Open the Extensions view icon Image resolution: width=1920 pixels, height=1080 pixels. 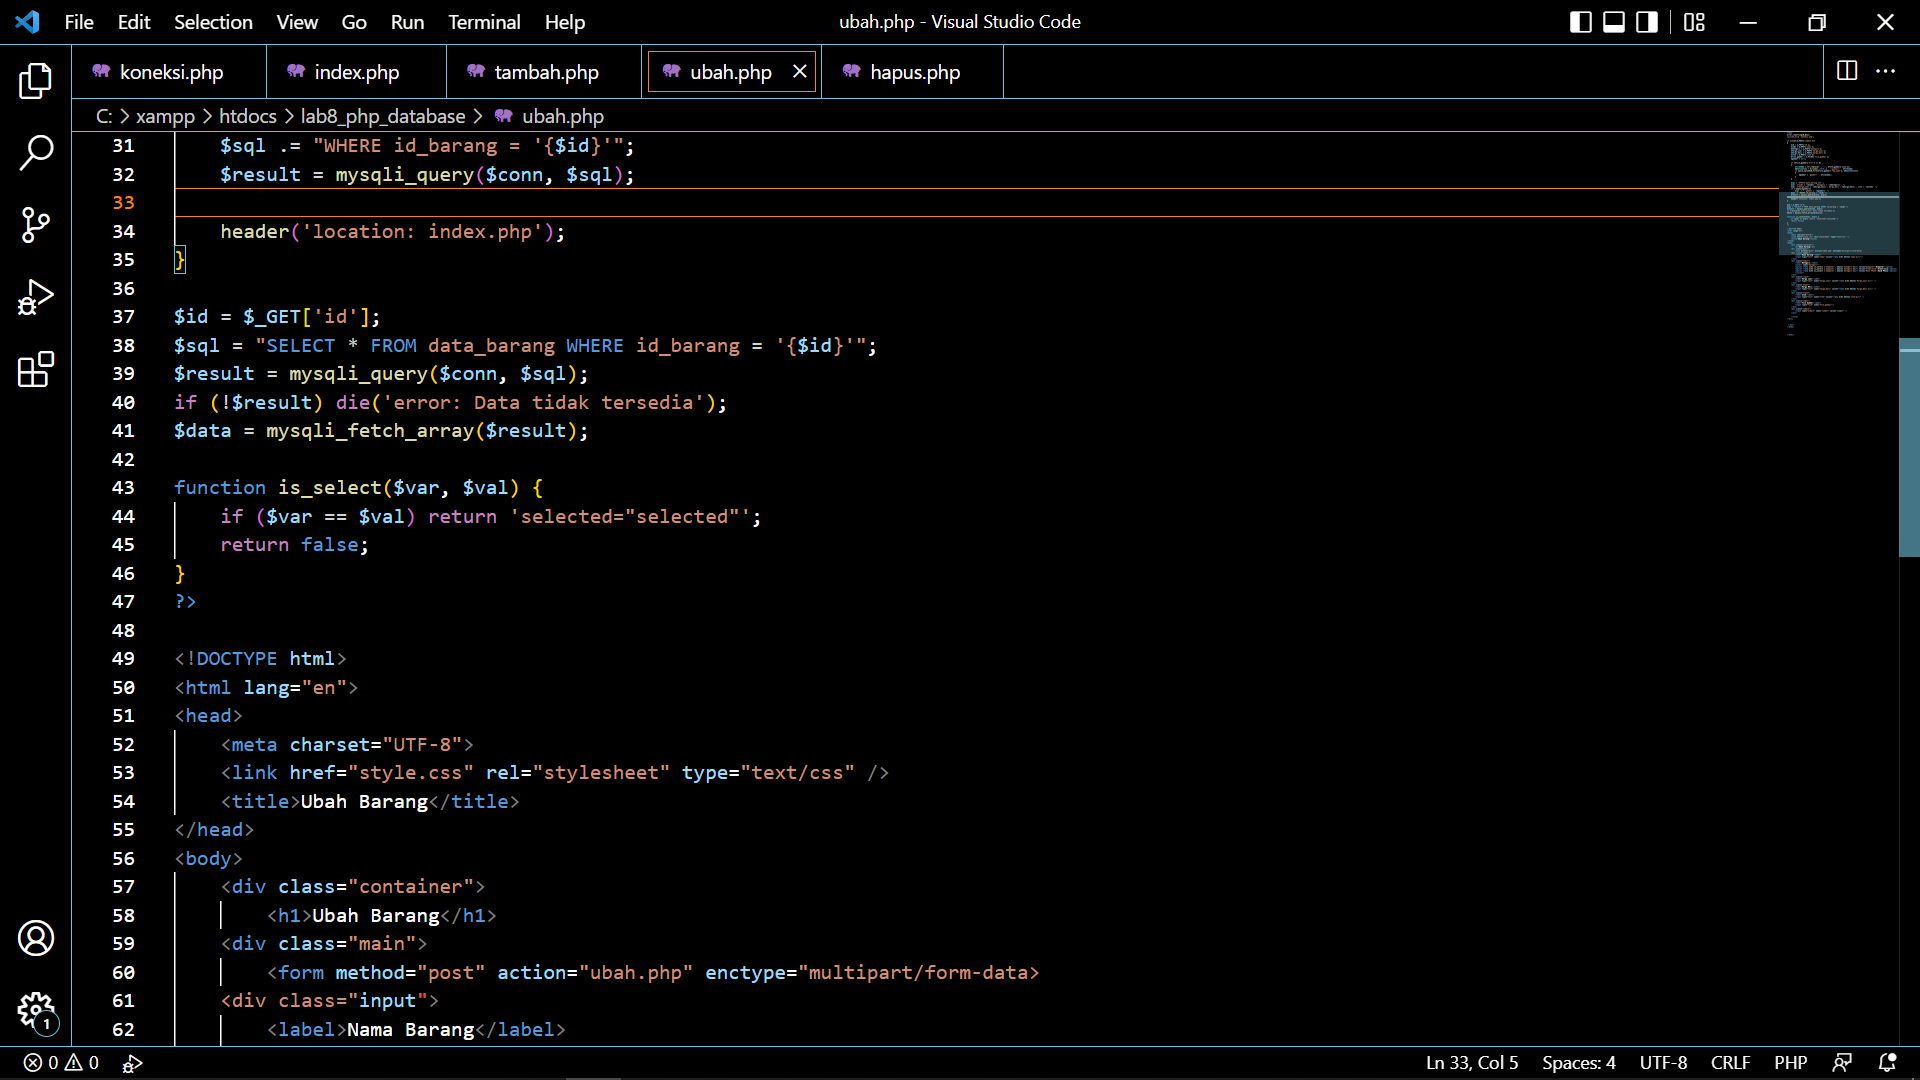(36, 369)
